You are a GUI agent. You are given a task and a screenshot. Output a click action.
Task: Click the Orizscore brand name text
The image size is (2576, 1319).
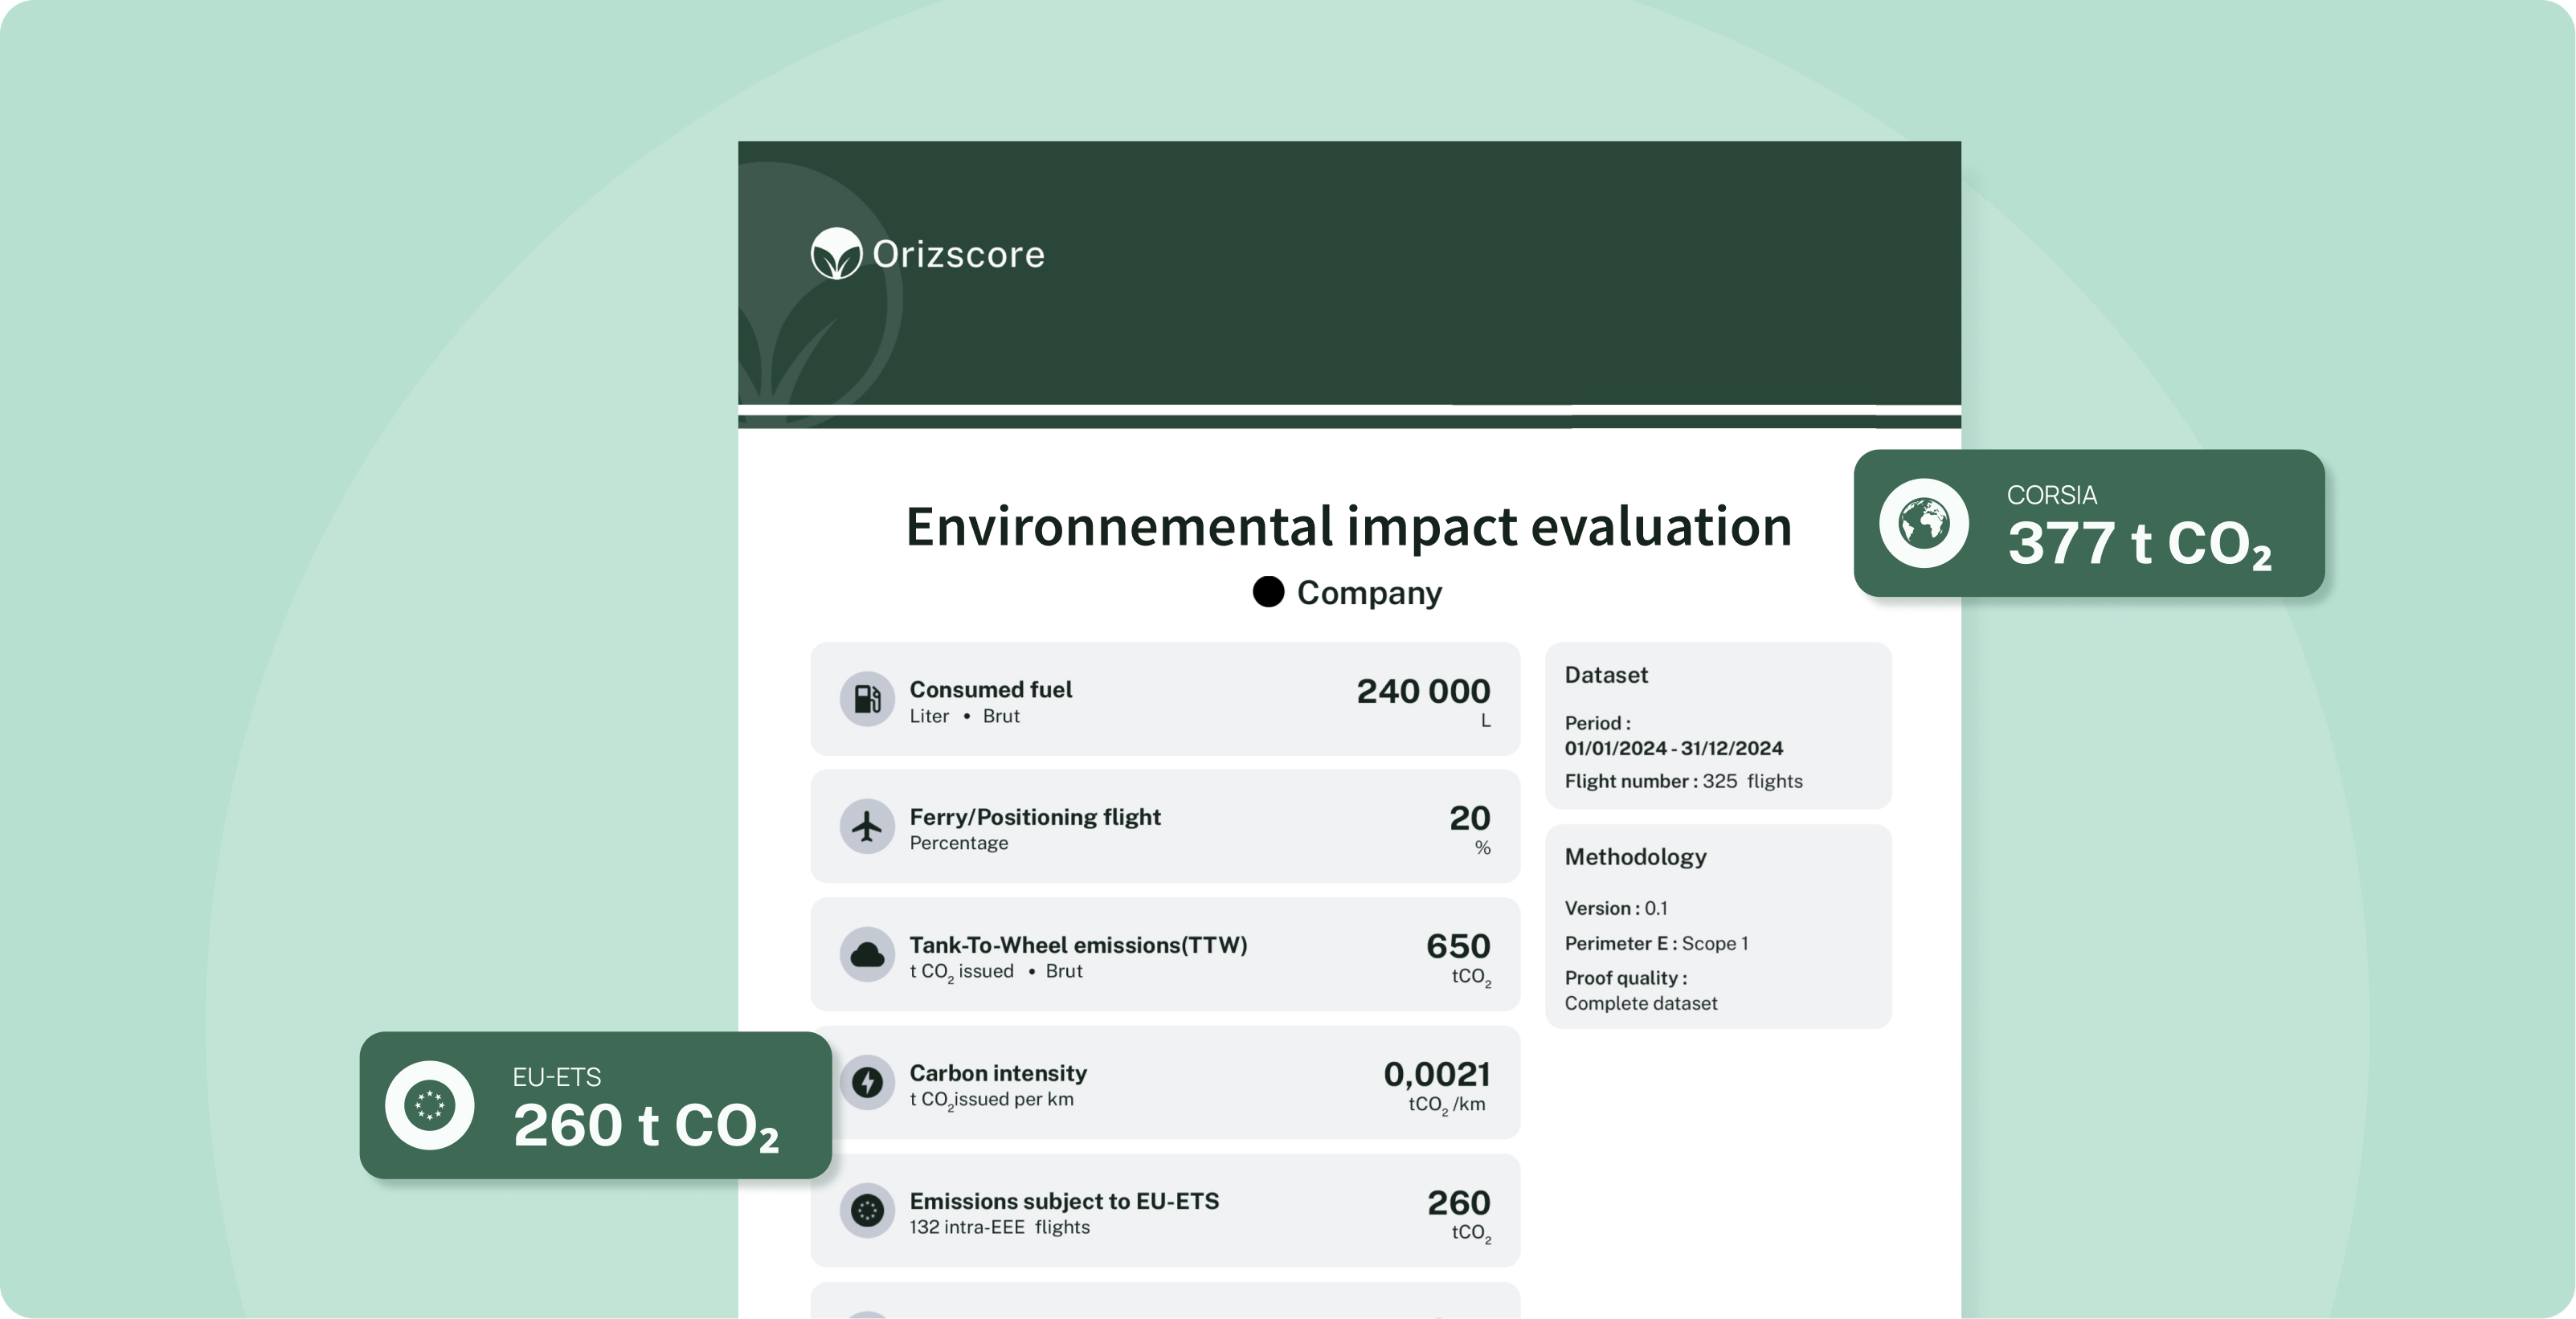pos(958,254)
